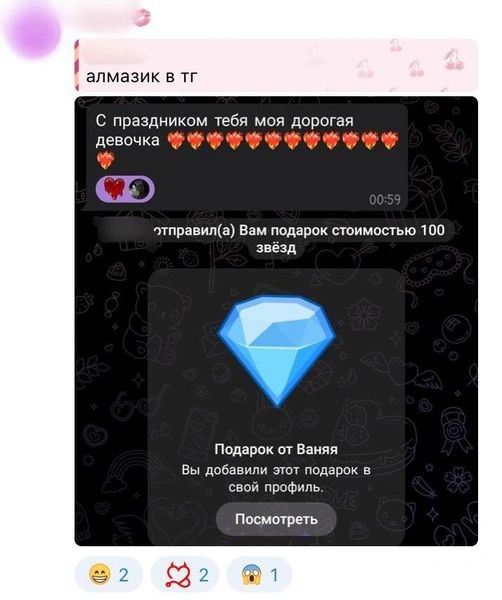
Task: Click the Посмотреть button
Action: point(276,519)
